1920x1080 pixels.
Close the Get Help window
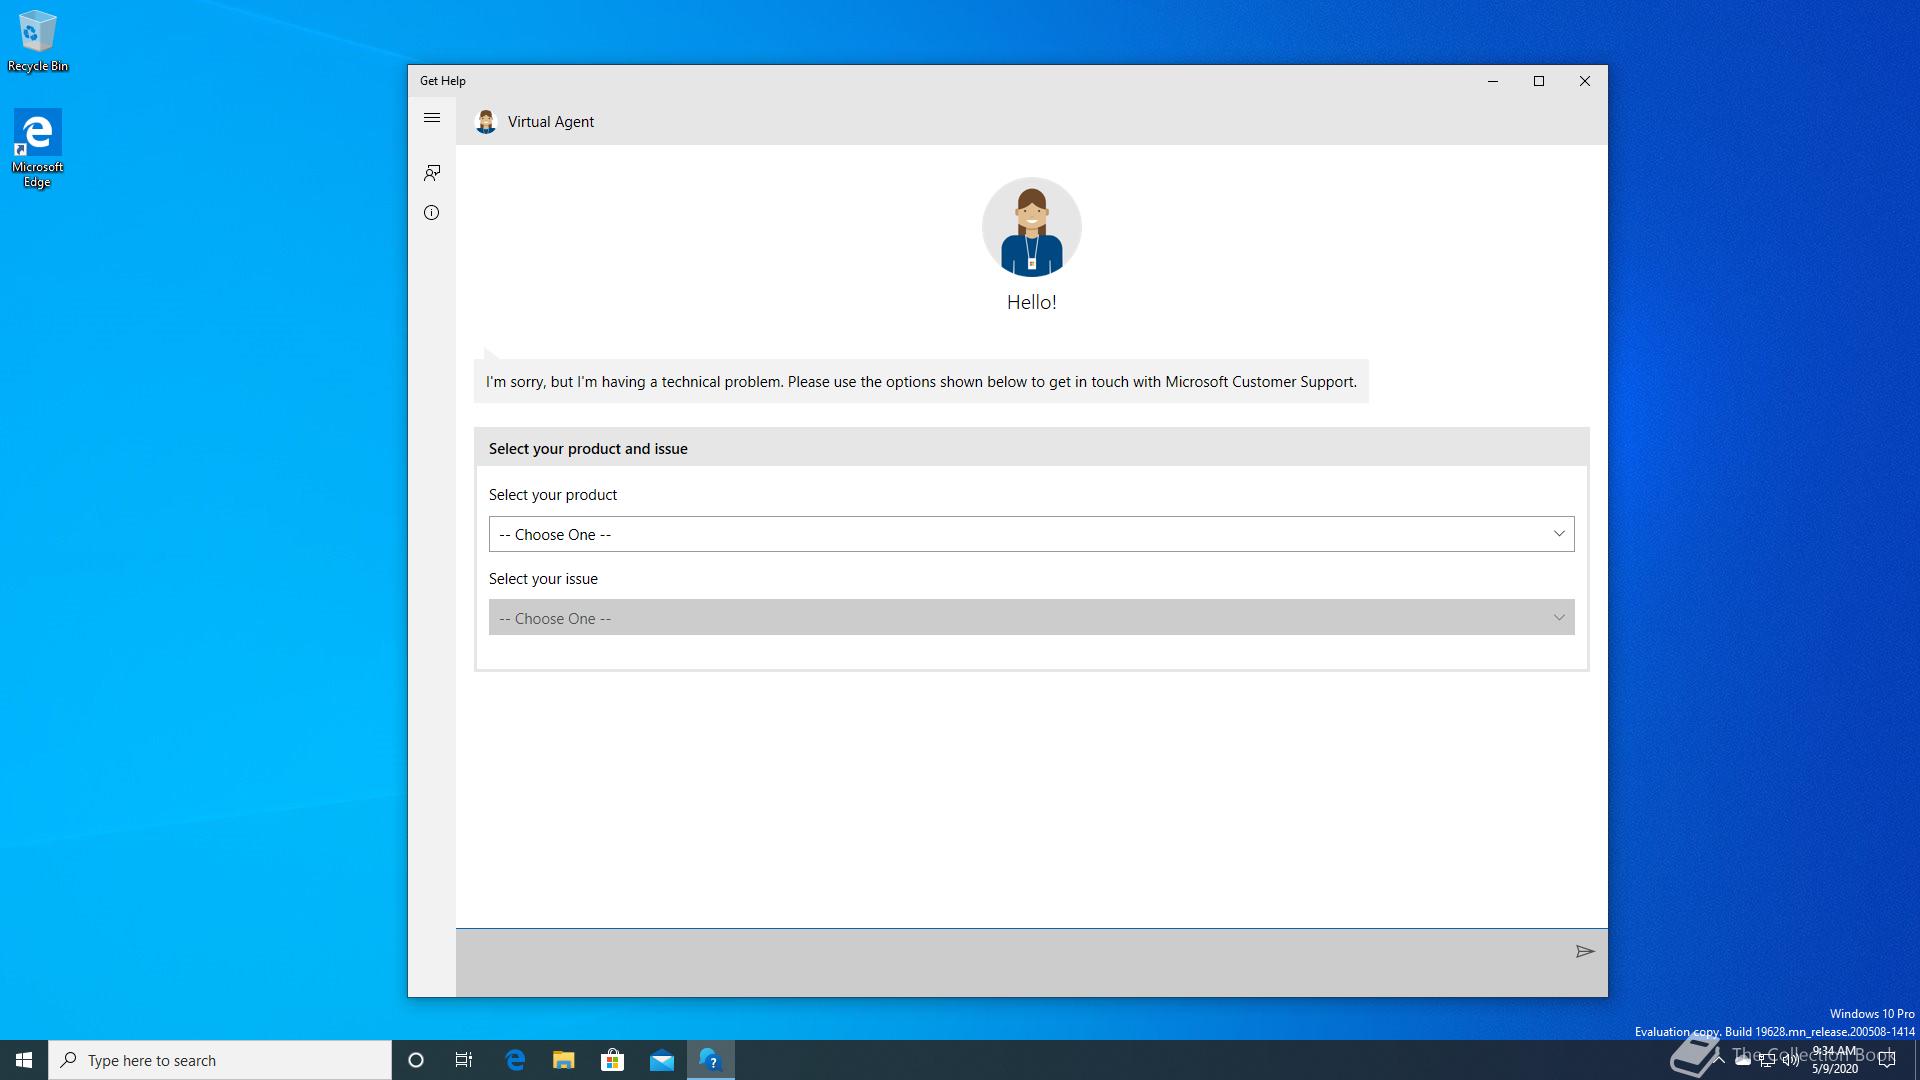pos(1585,81)
